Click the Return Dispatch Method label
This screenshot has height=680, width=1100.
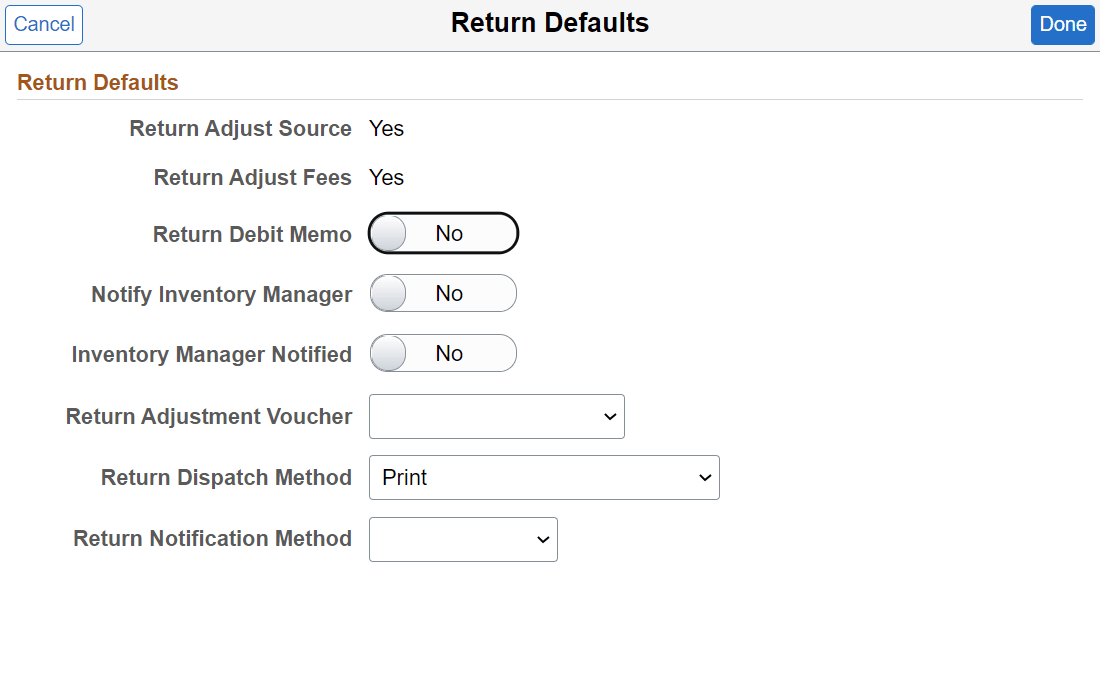(226, 477)
